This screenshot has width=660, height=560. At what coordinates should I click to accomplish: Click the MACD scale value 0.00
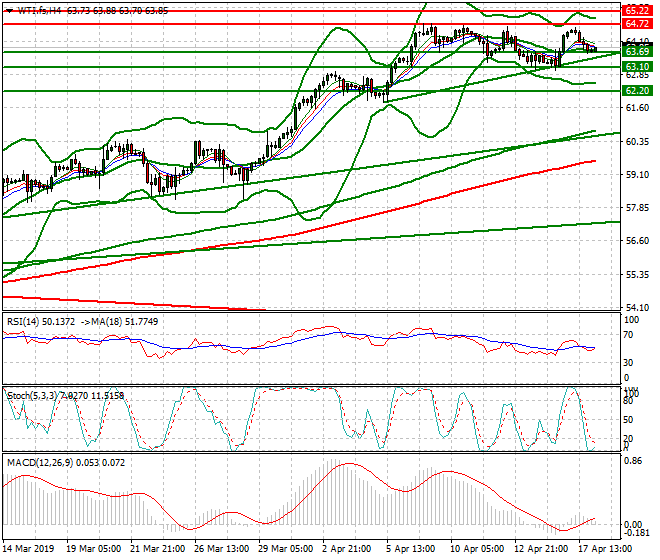(633, 525)
